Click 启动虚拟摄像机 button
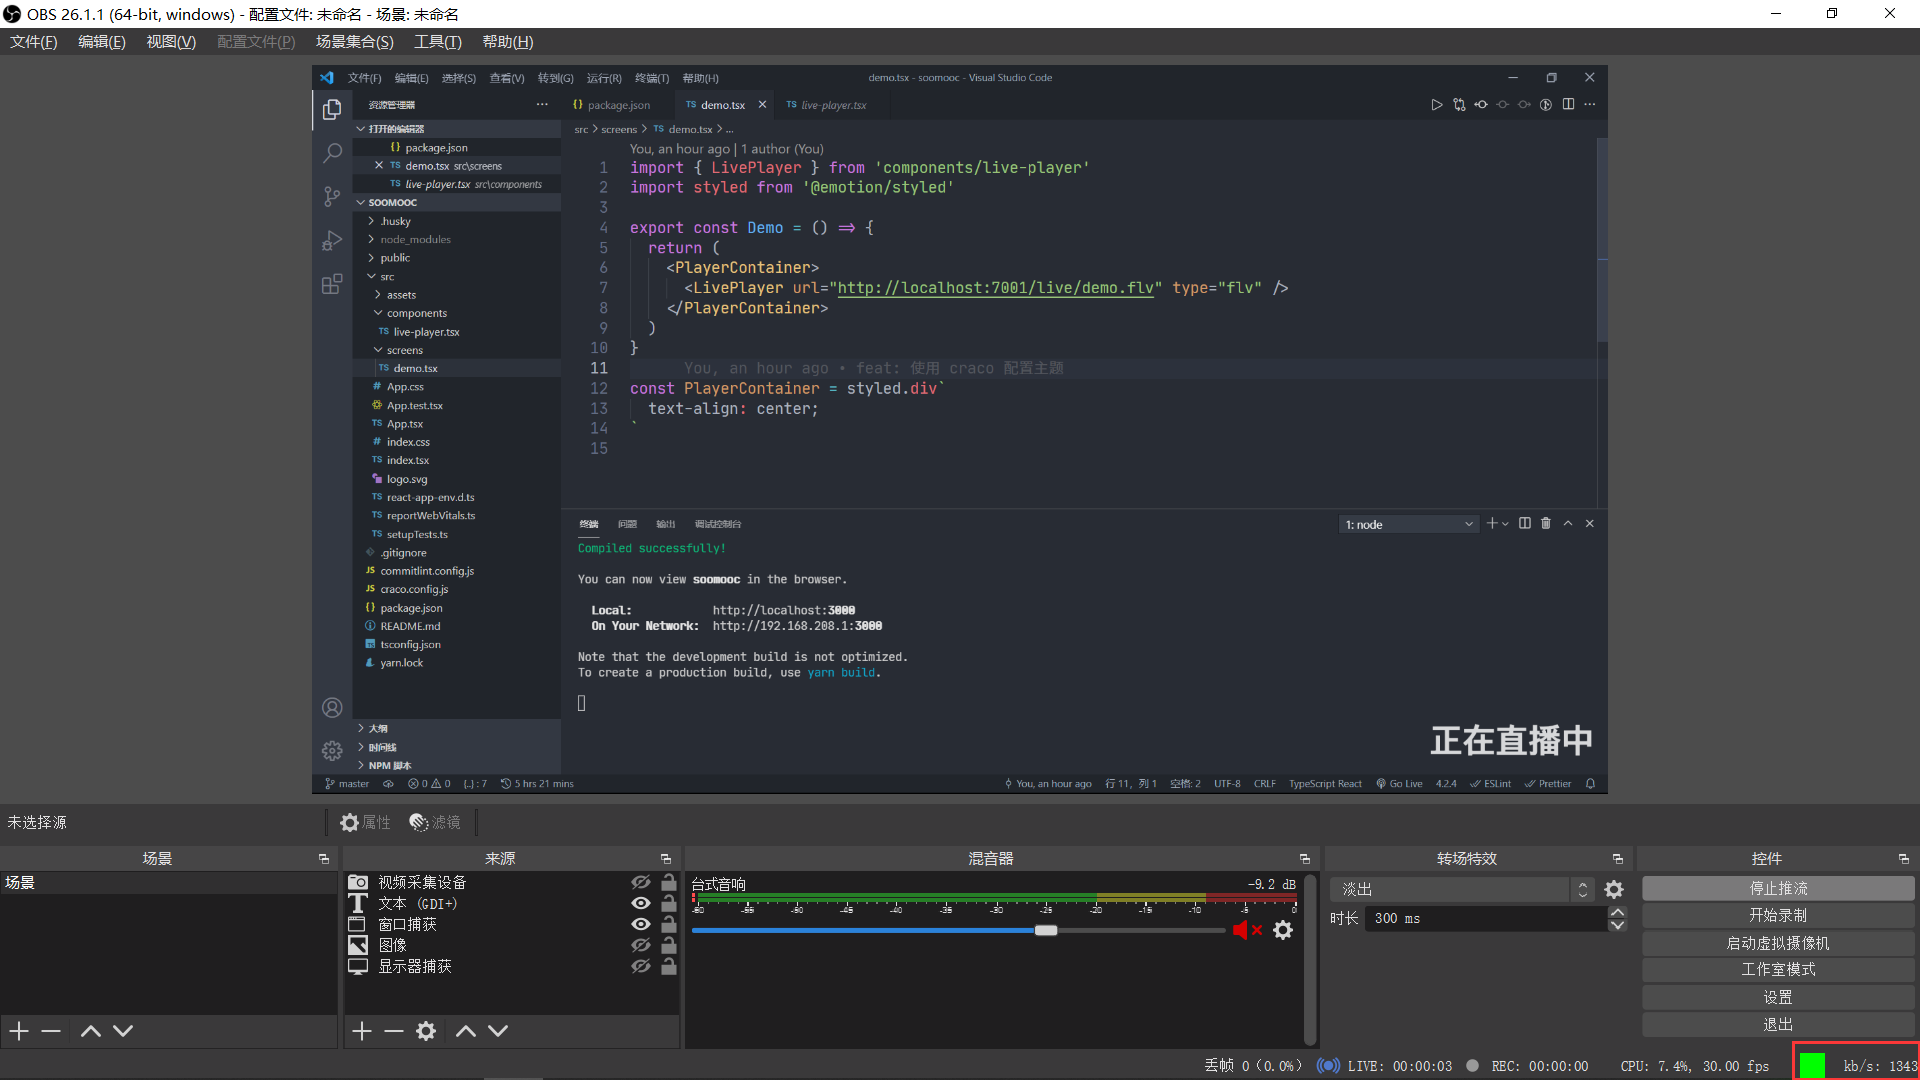The height and width of the screenshot is (1080, 1920). [1778, 943]
